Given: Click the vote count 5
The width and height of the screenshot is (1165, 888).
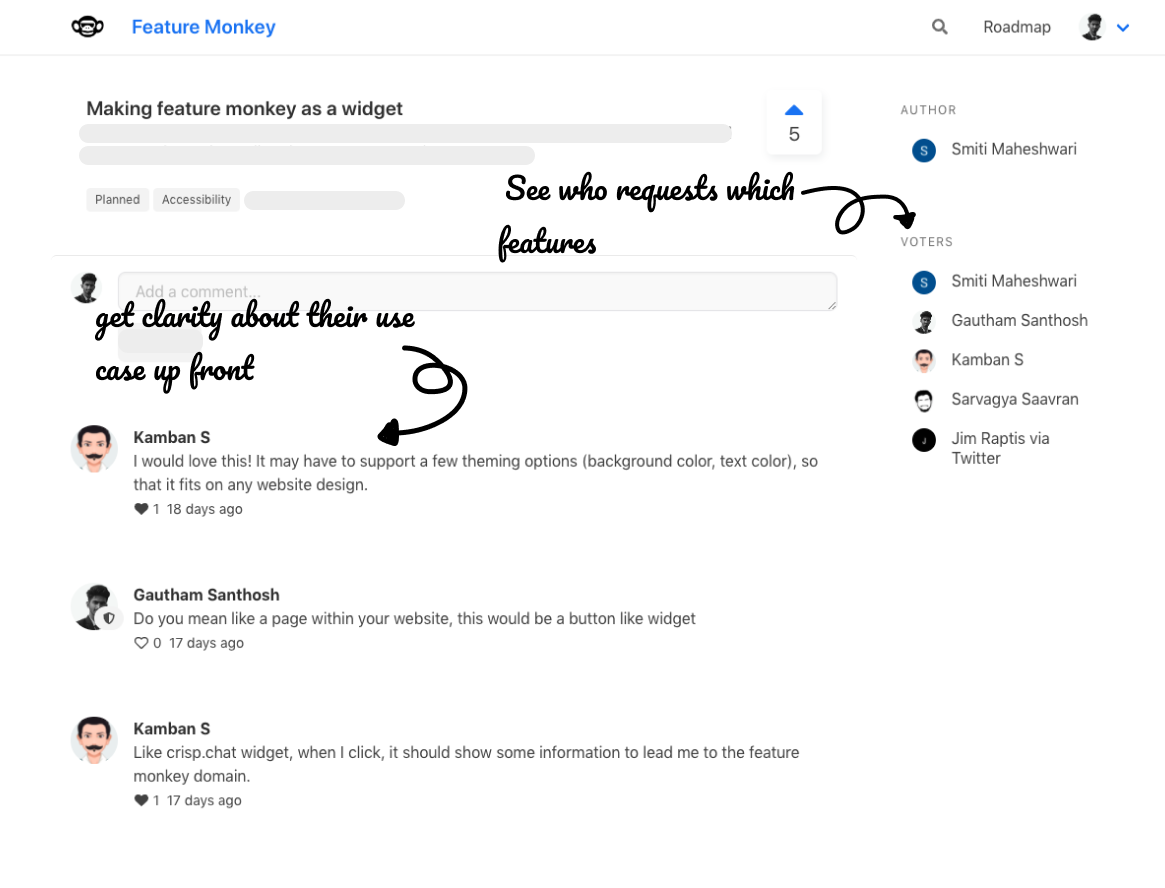Looking at the screenshot, I should (794, 134).
